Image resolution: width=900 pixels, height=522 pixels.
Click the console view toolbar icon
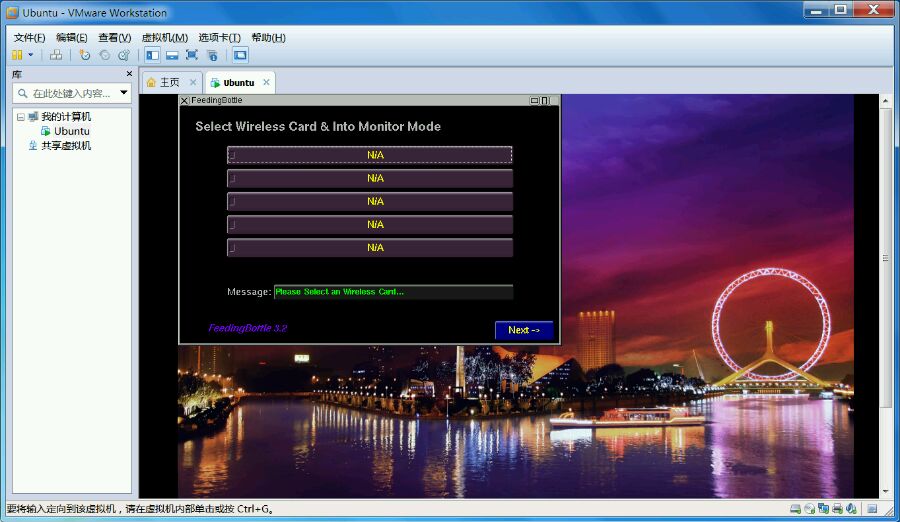240,55
